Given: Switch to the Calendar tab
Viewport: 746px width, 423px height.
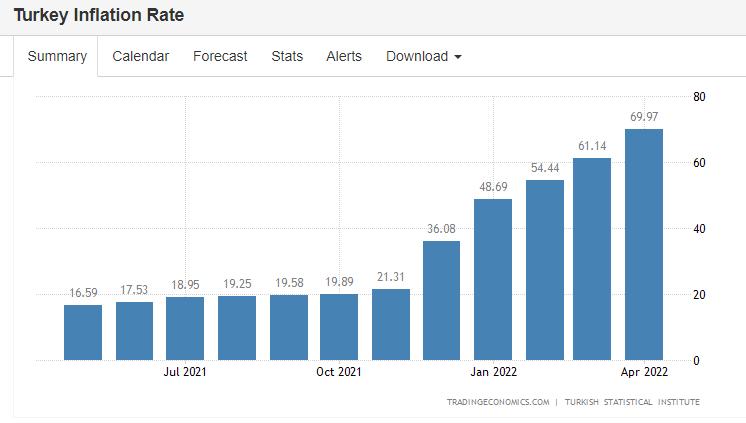Looking at the screenshot, I should coord(140,56).
